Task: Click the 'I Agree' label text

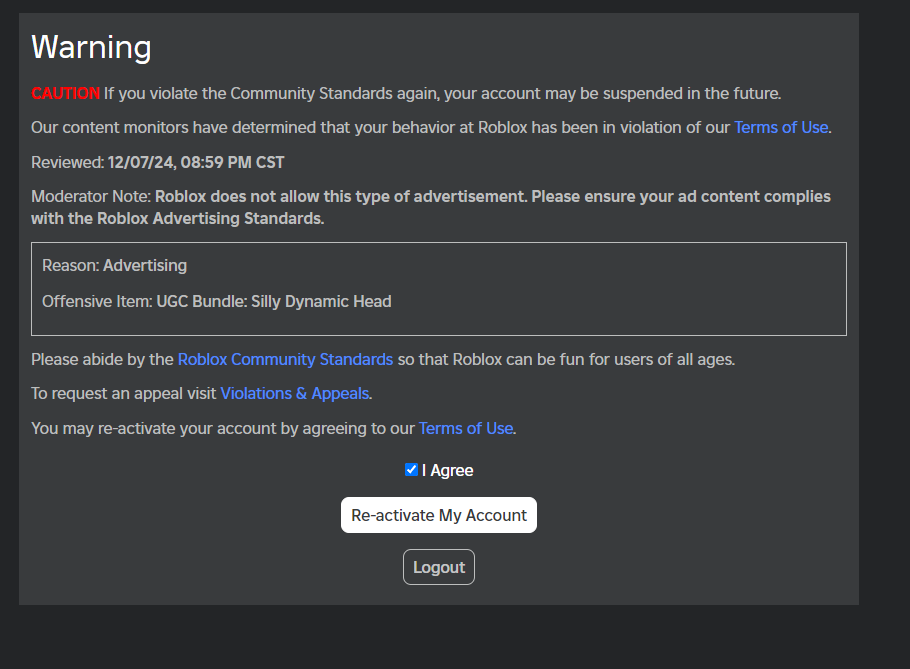Action: (x=447, y=471)
